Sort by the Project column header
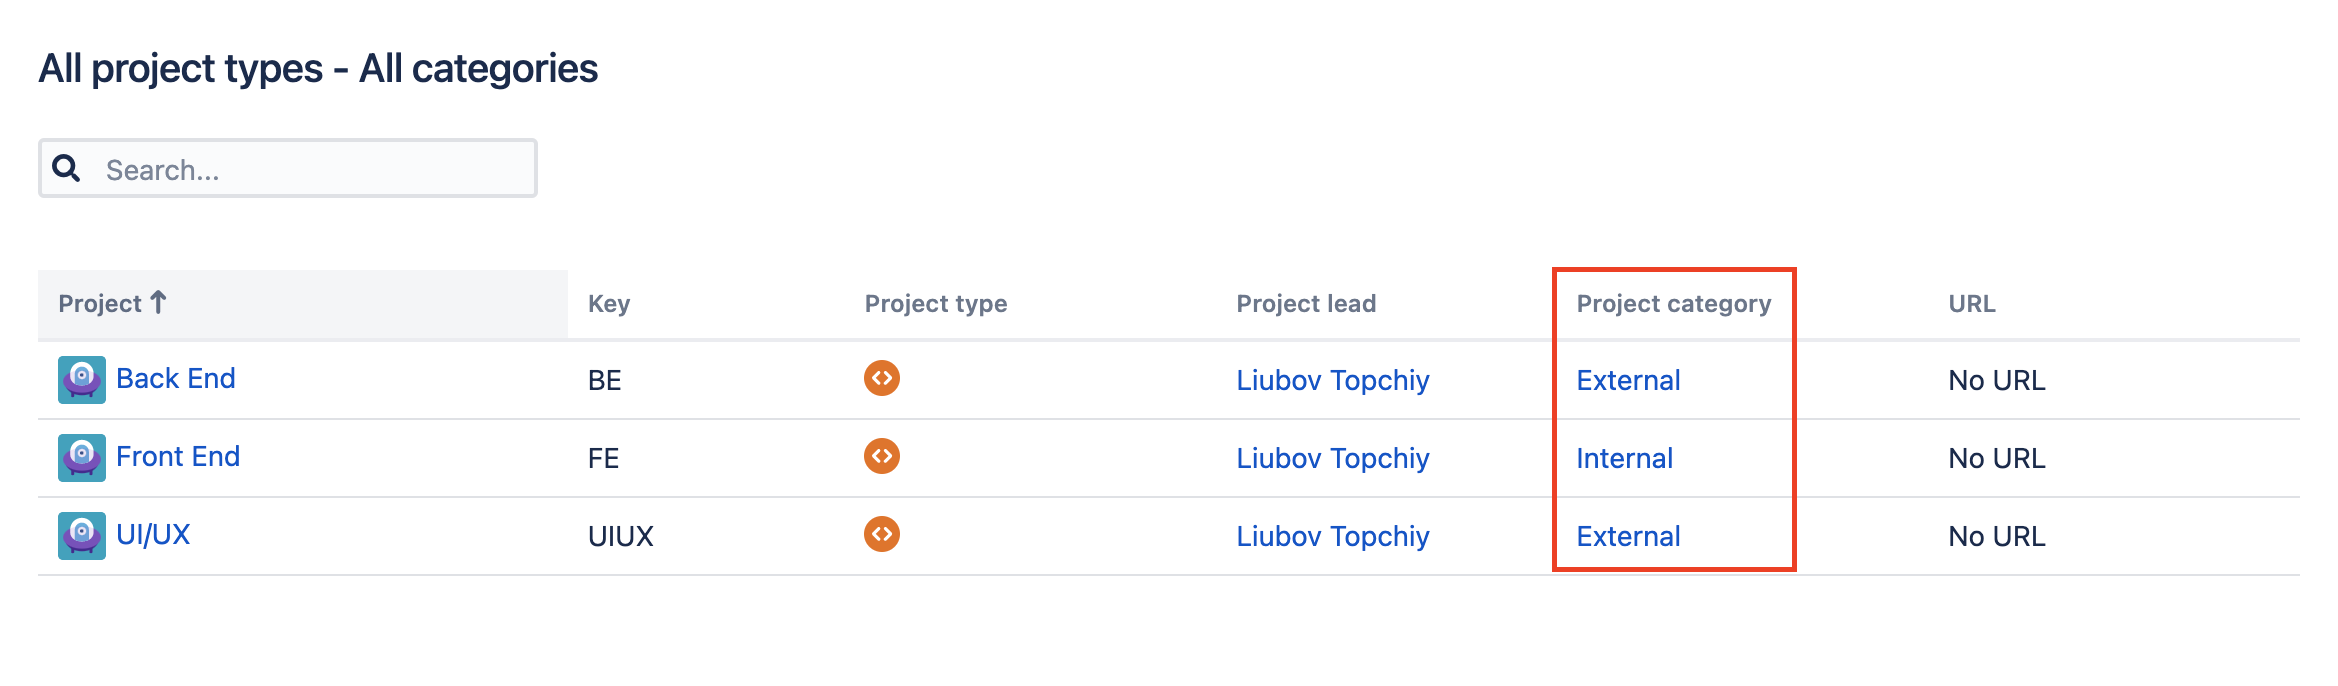Viewport: 2338px width, 686px height. tap(100, 304)
